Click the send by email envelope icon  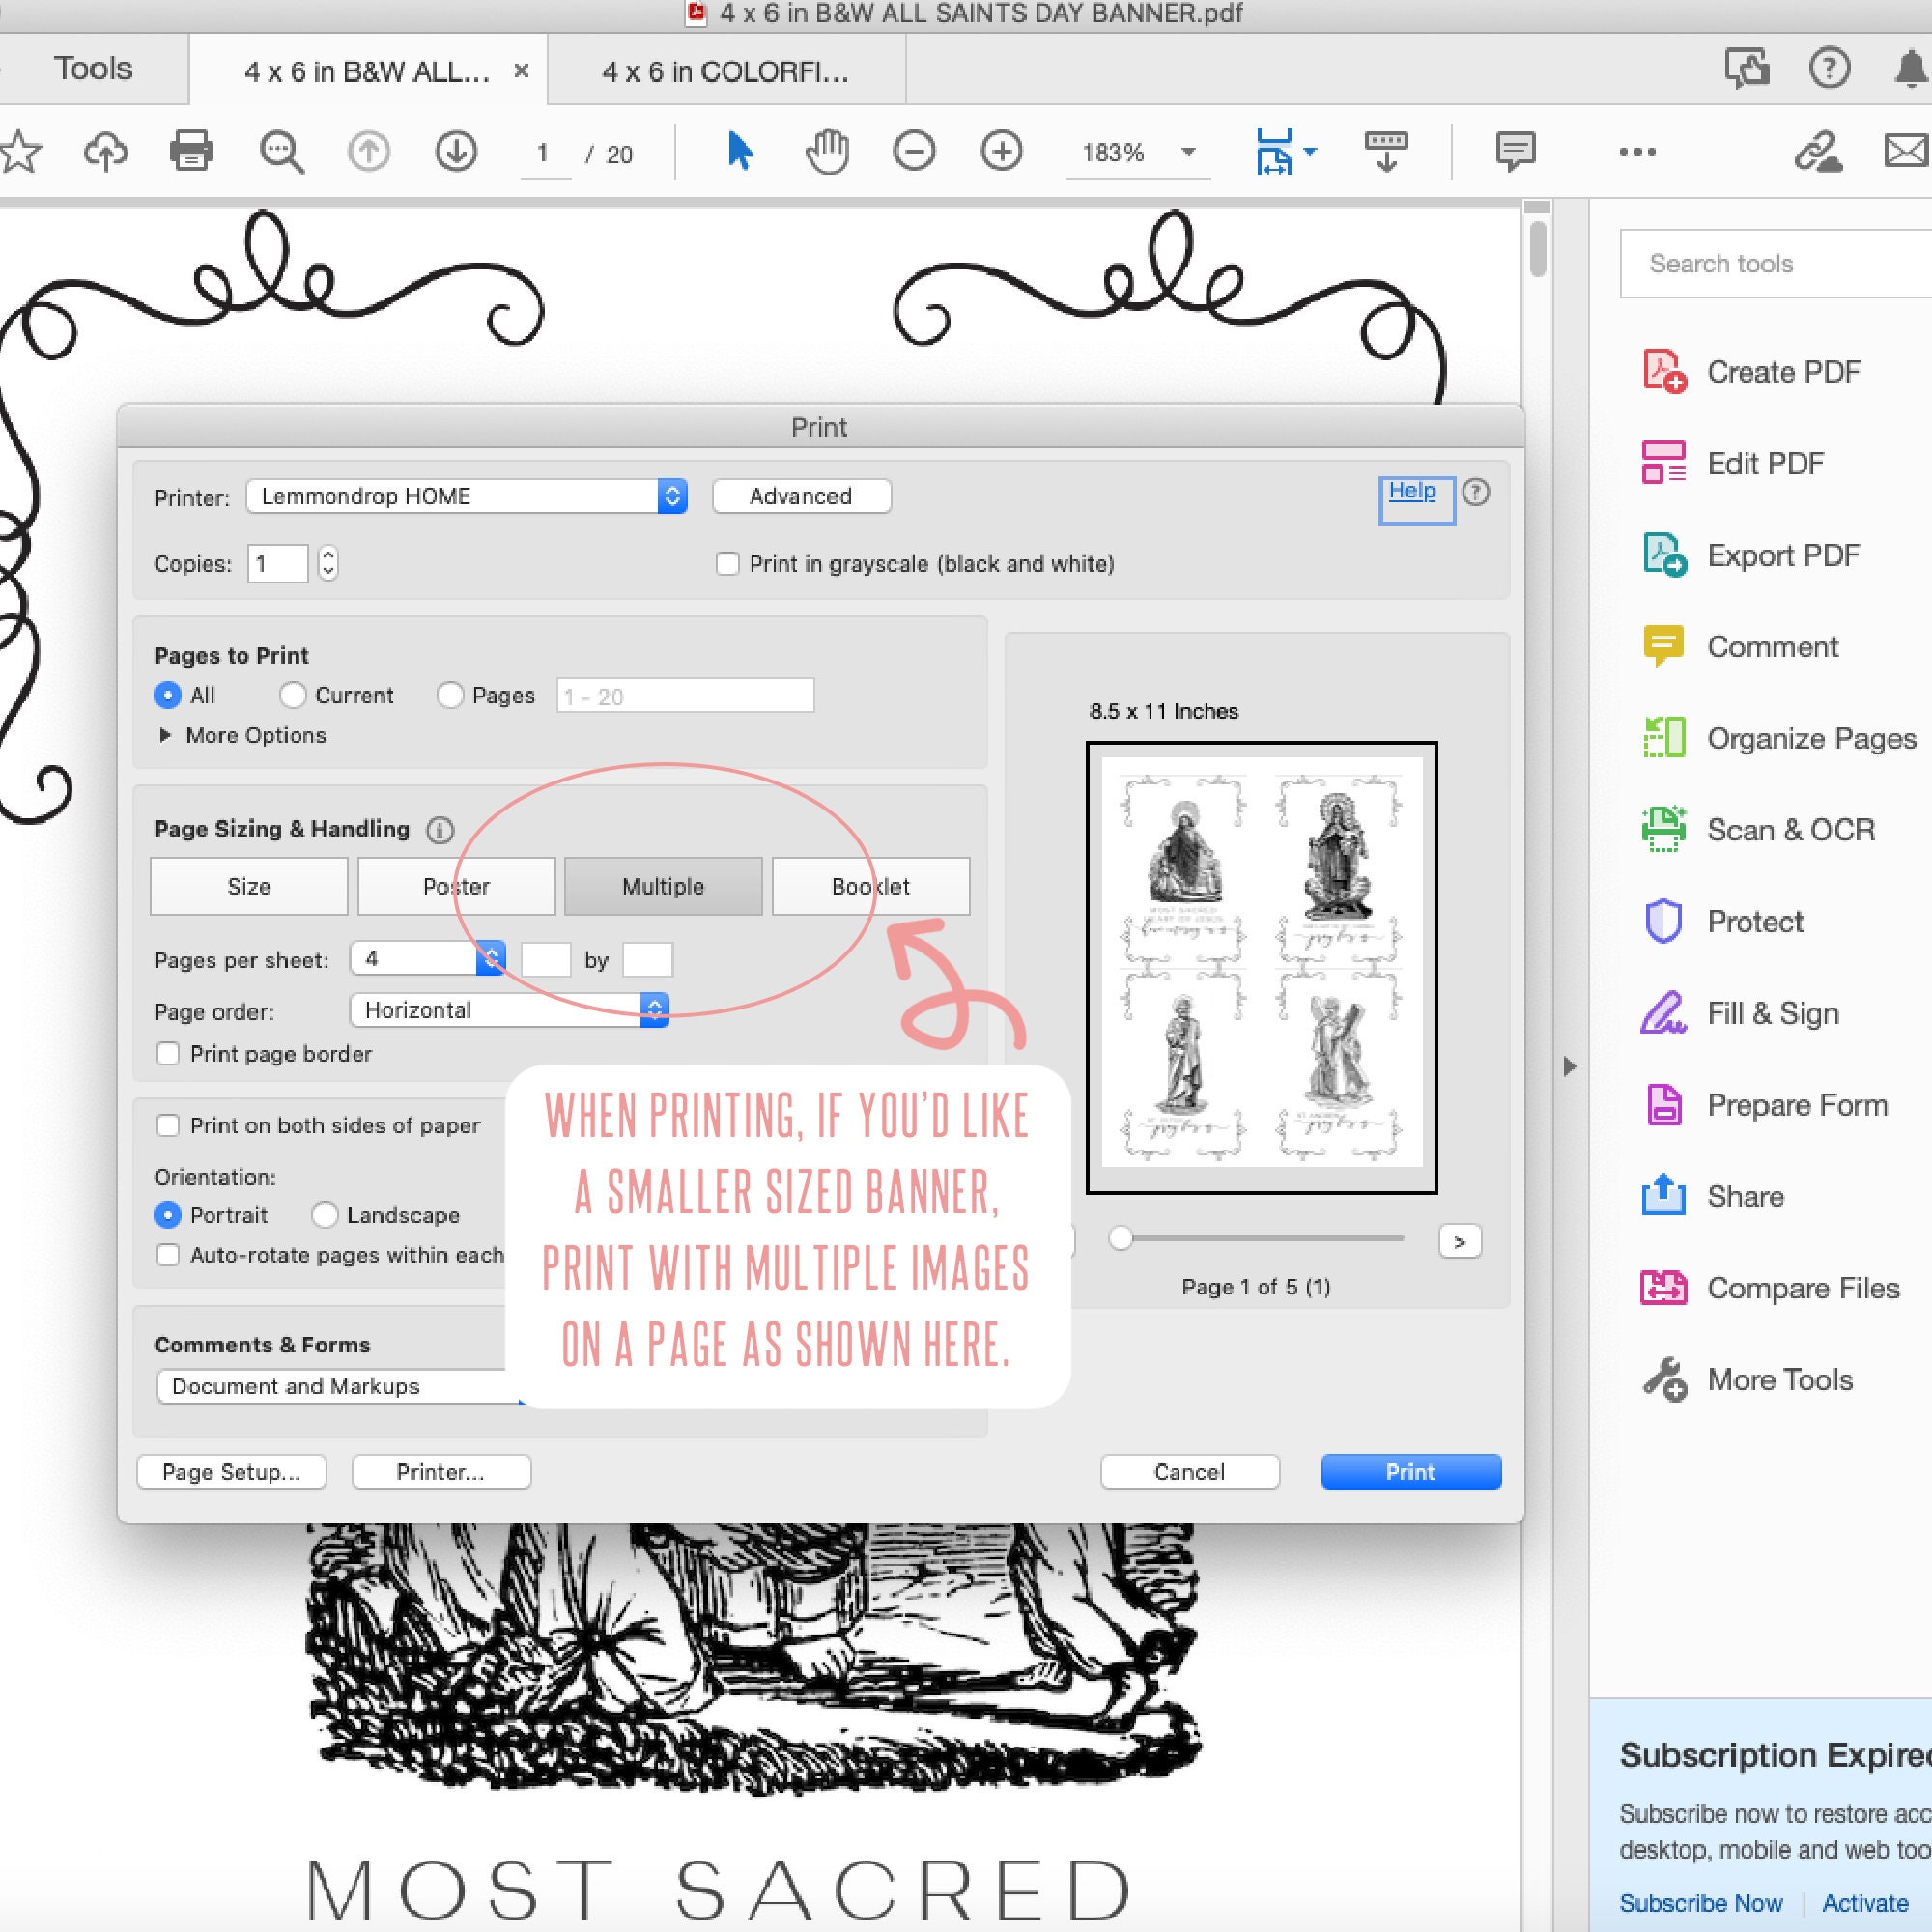pos(1907,152)
